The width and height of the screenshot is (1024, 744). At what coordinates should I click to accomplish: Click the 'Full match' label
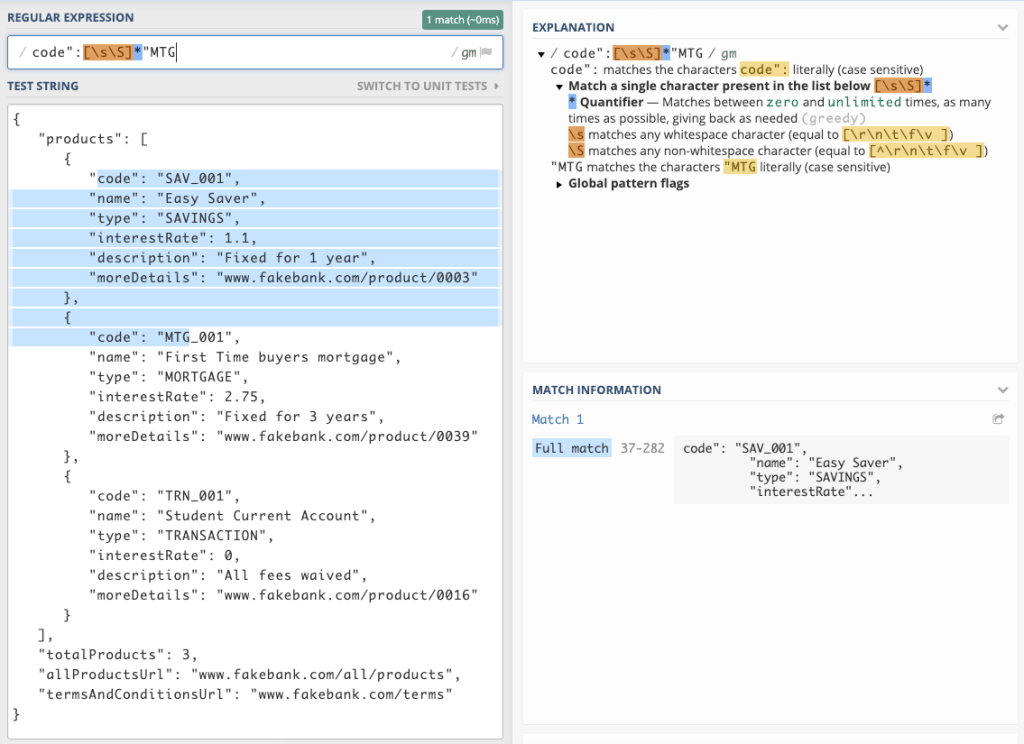click(571, 448)
